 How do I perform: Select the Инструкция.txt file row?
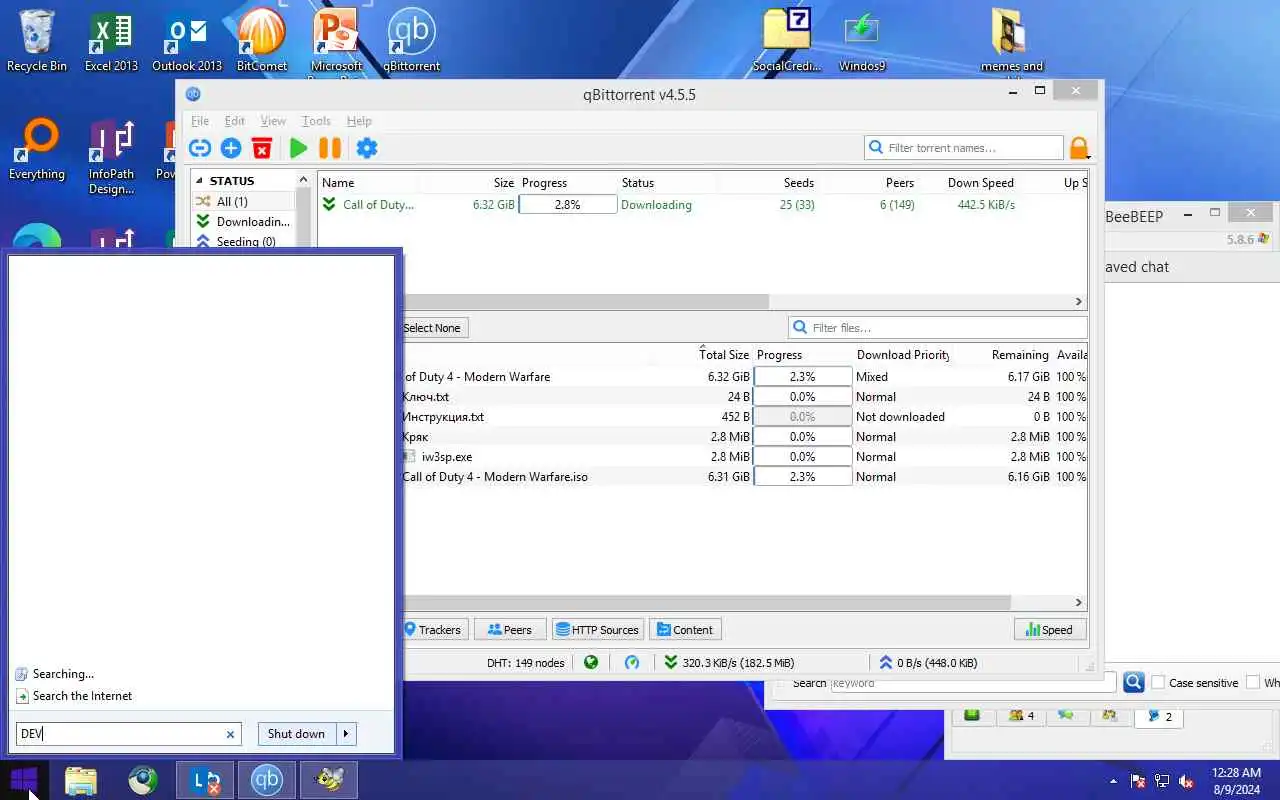pos(743,417)
